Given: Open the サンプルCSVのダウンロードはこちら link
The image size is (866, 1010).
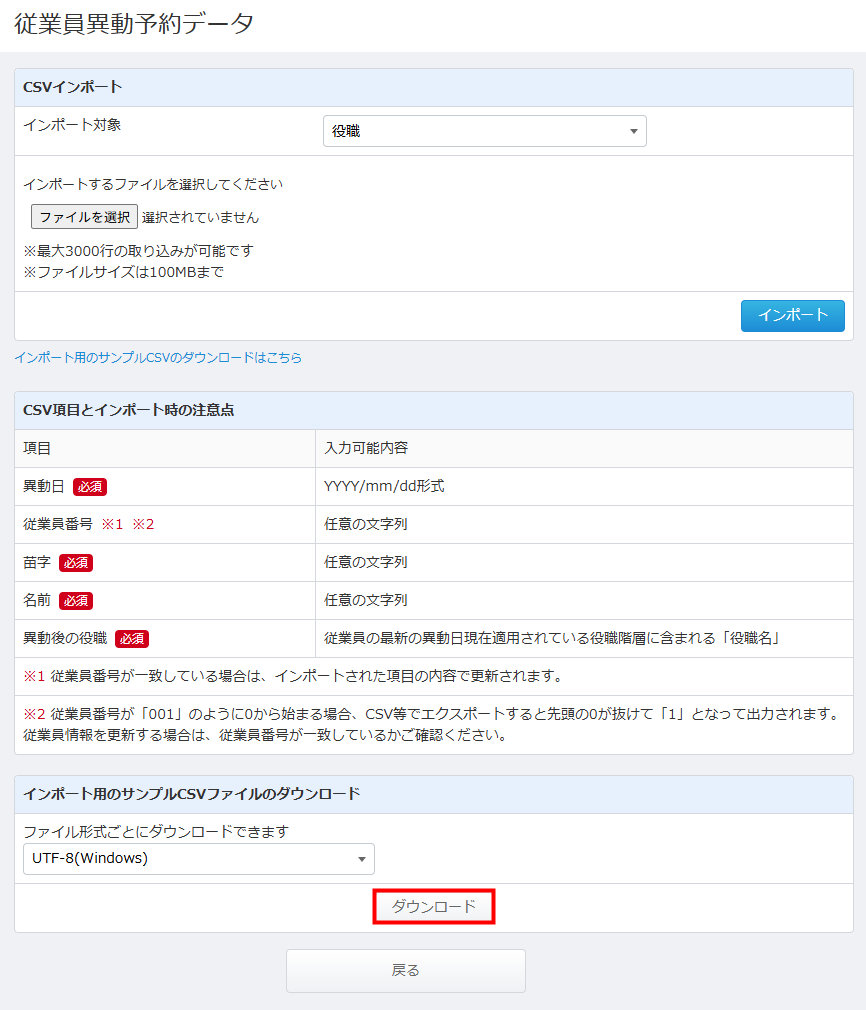Looking at the screenshot, I should 158,357.
